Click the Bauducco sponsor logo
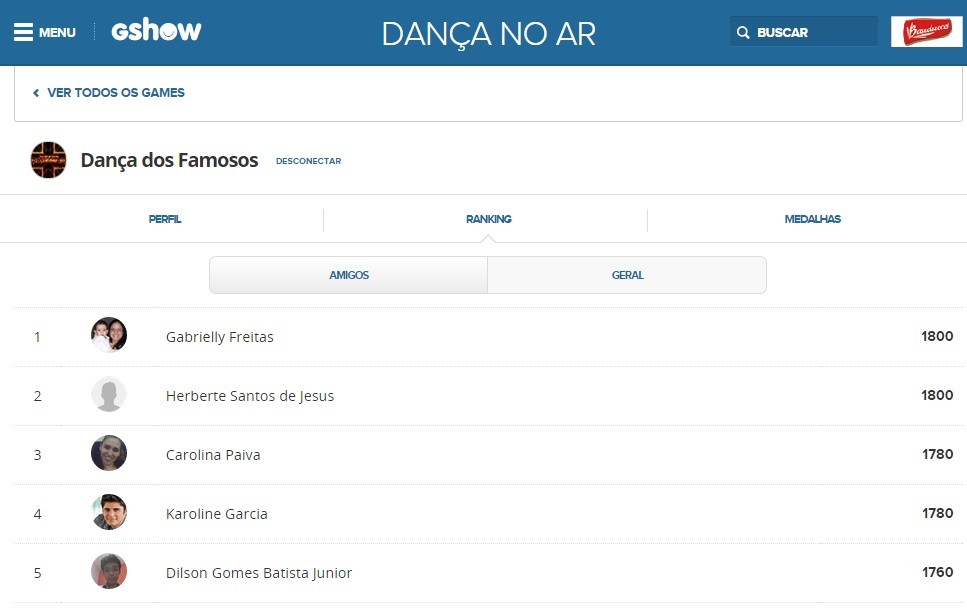The image size is (967, 608). click(x=926, y=32)
